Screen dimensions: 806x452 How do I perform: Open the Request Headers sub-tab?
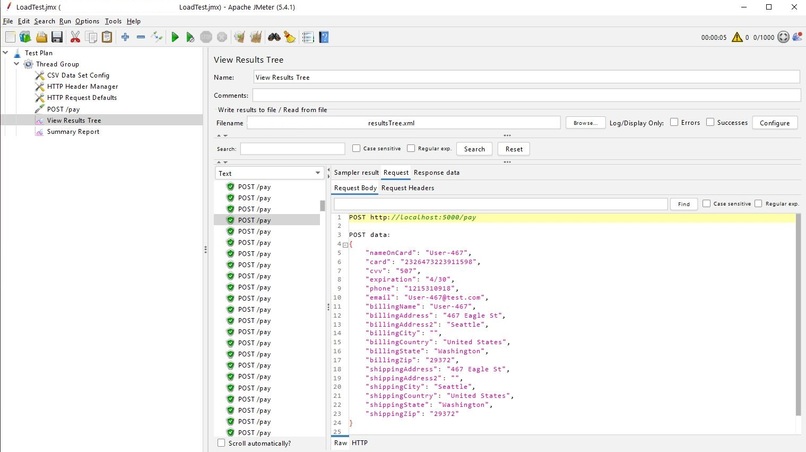pyautogui.click(x=408, y=188)
